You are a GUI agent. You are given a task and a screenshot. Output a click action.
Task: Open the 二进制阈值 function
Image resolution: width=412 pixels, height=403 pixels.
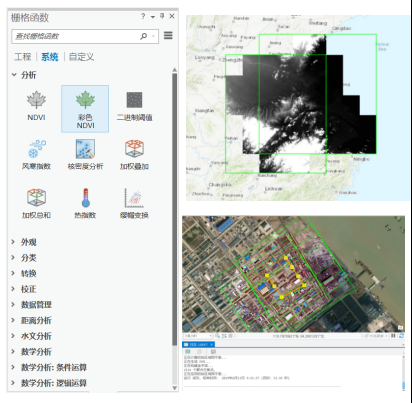point(134,106)
